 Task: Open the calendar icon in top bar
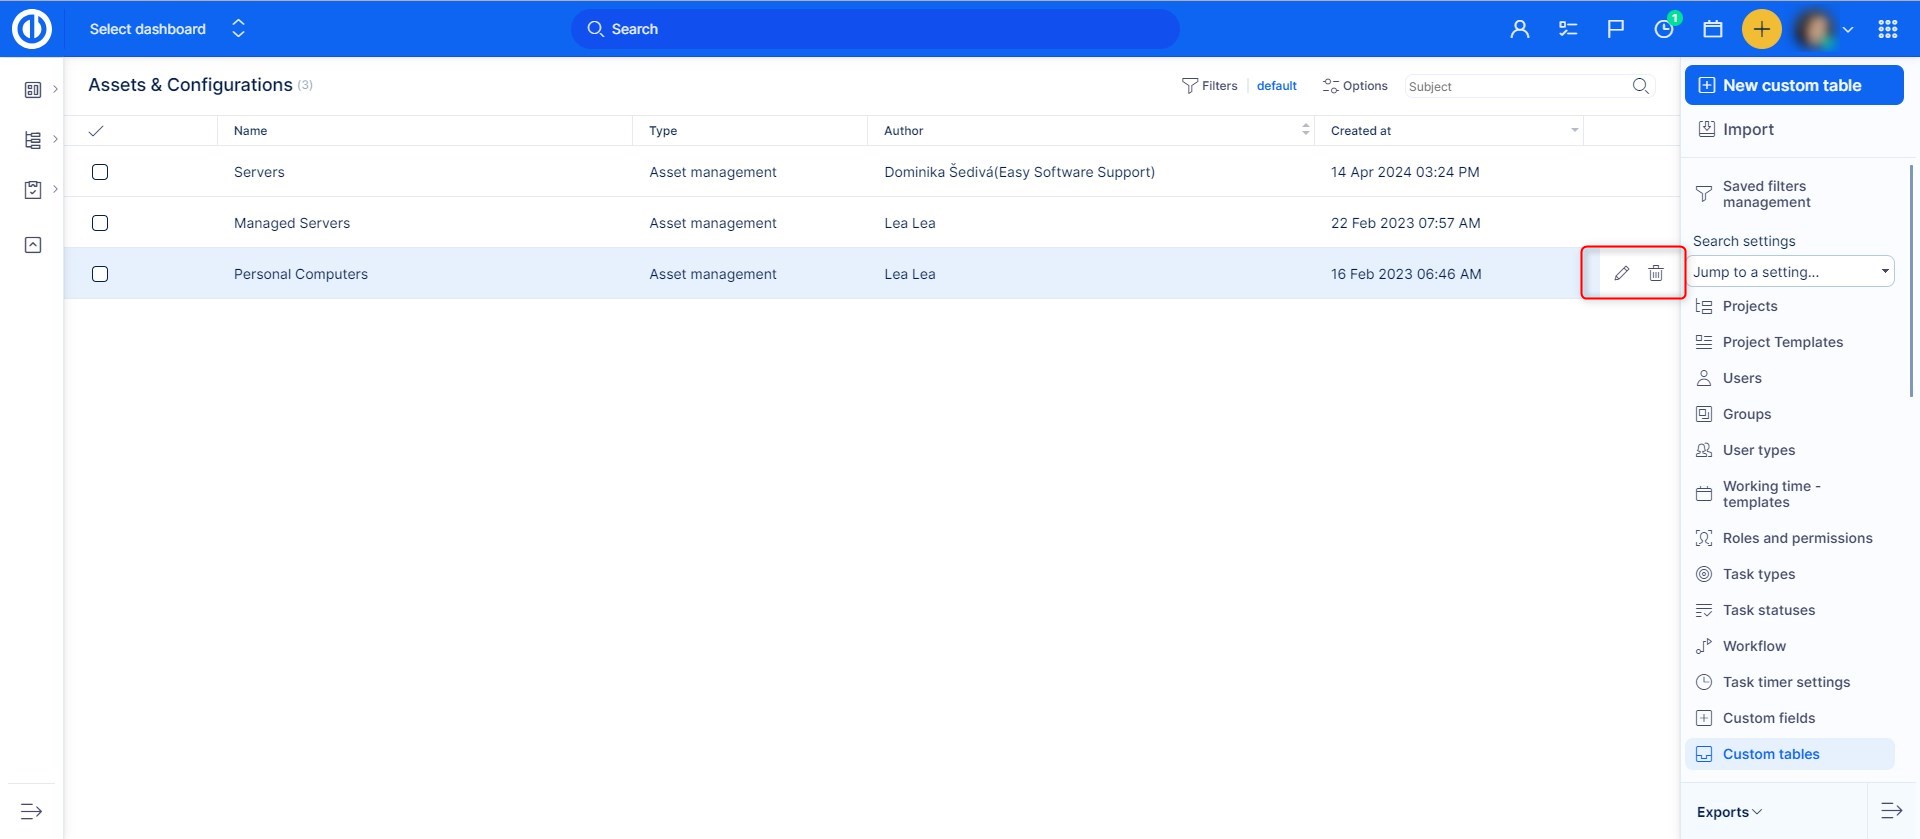1713,29
